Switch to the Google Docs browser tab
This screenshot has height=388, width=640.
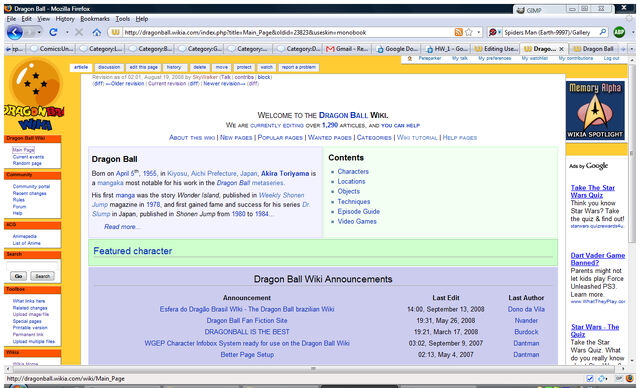[397, 49]
